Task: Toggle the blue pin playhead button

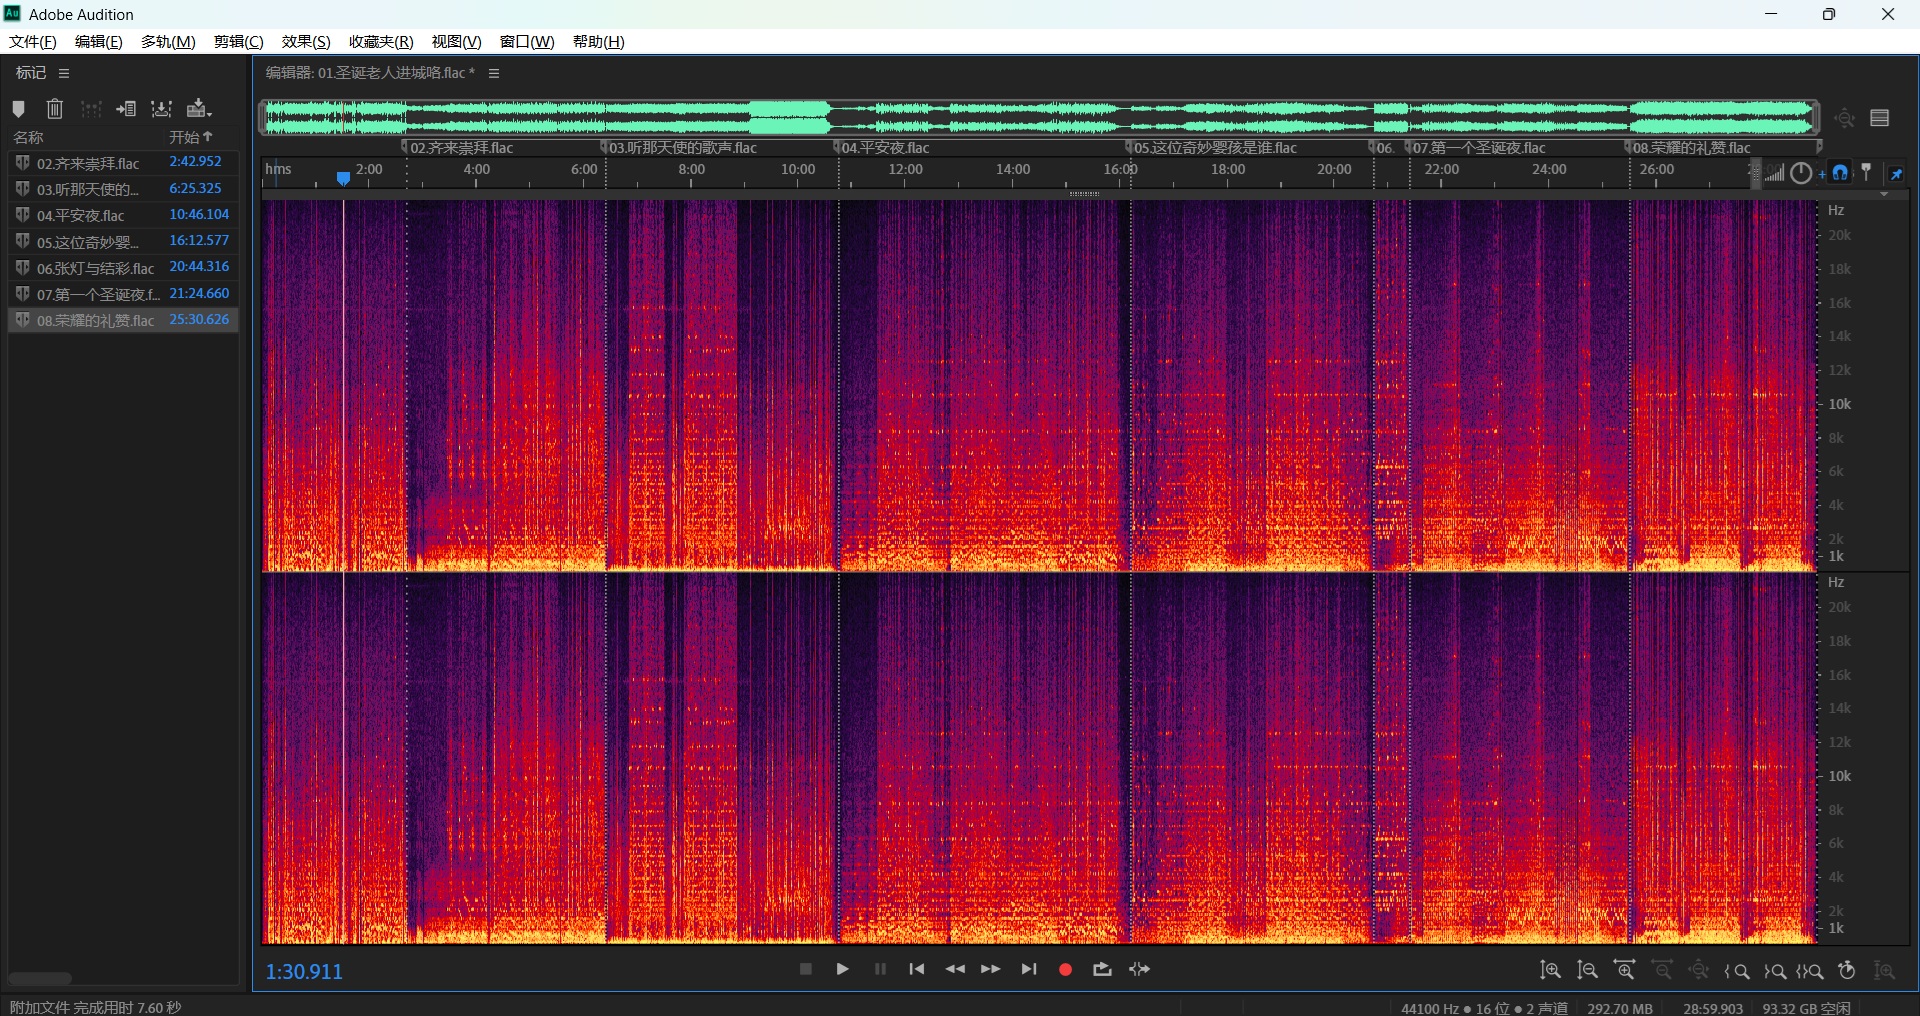Action: pos(1896,173)
